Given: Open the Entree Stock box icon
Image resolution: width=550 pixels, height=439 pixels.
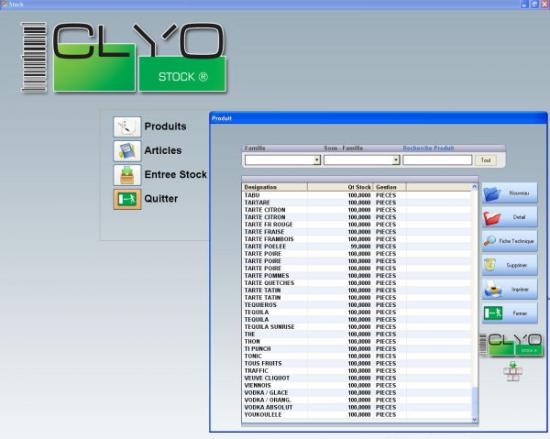Looking at the screenshot, I should (127, 175).
